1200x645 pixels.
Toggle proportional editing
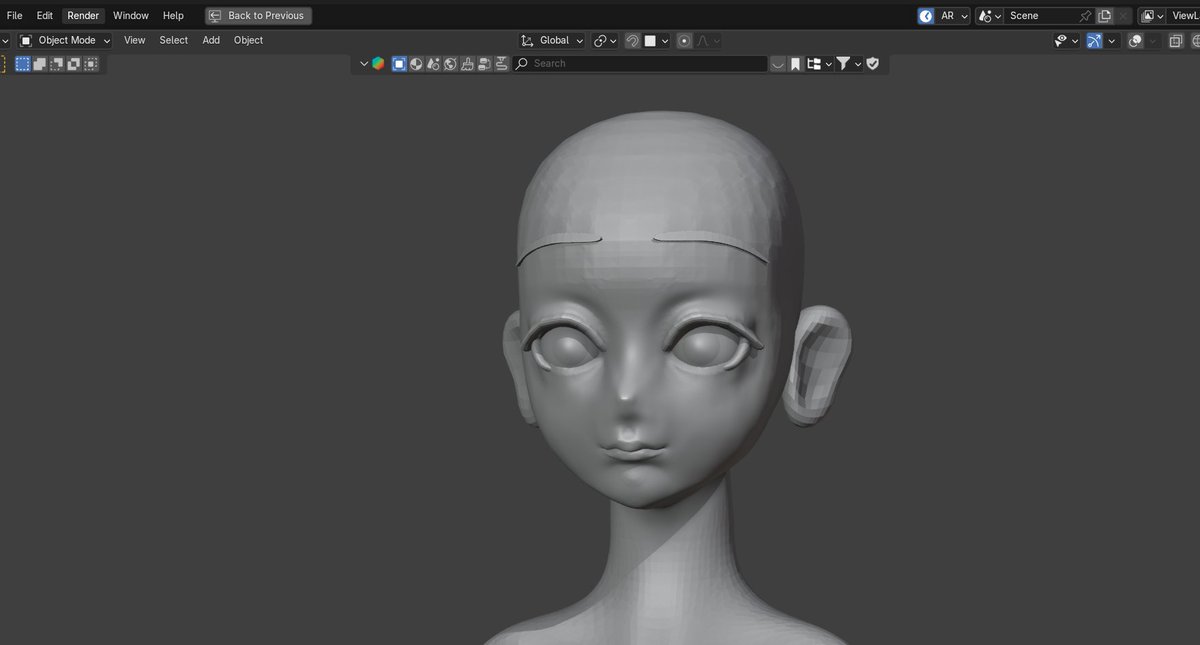684,40
